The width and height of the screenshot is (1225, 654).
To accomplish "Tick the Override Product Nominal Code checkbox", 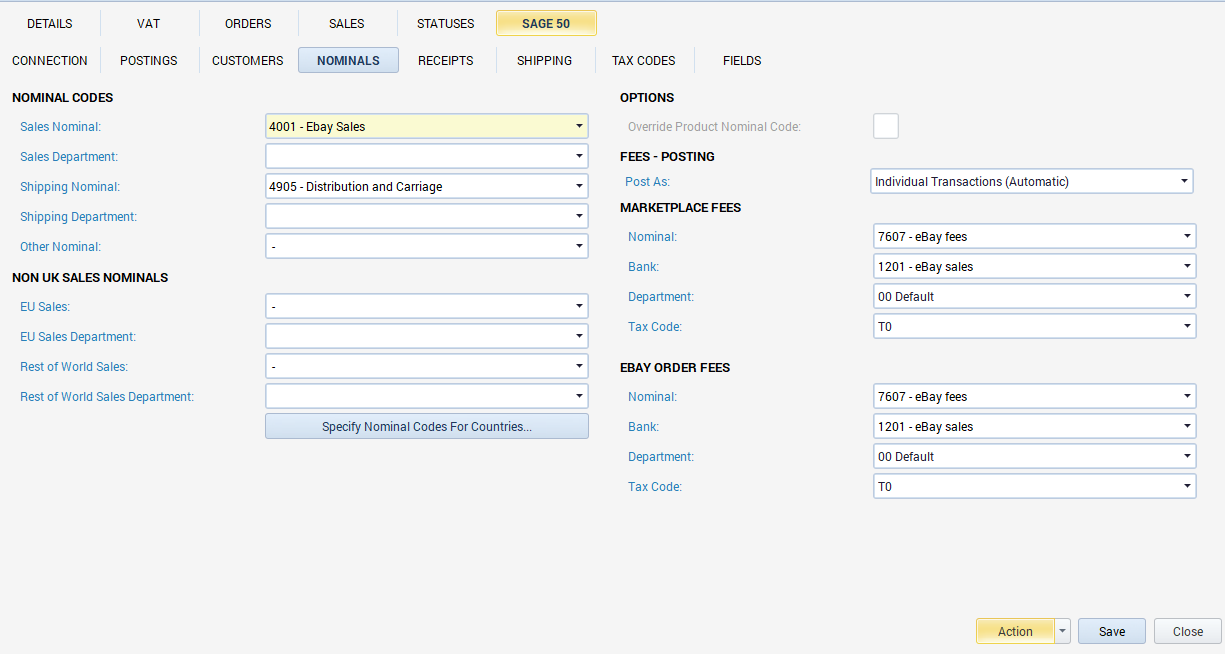I will [x=885, y=126].
